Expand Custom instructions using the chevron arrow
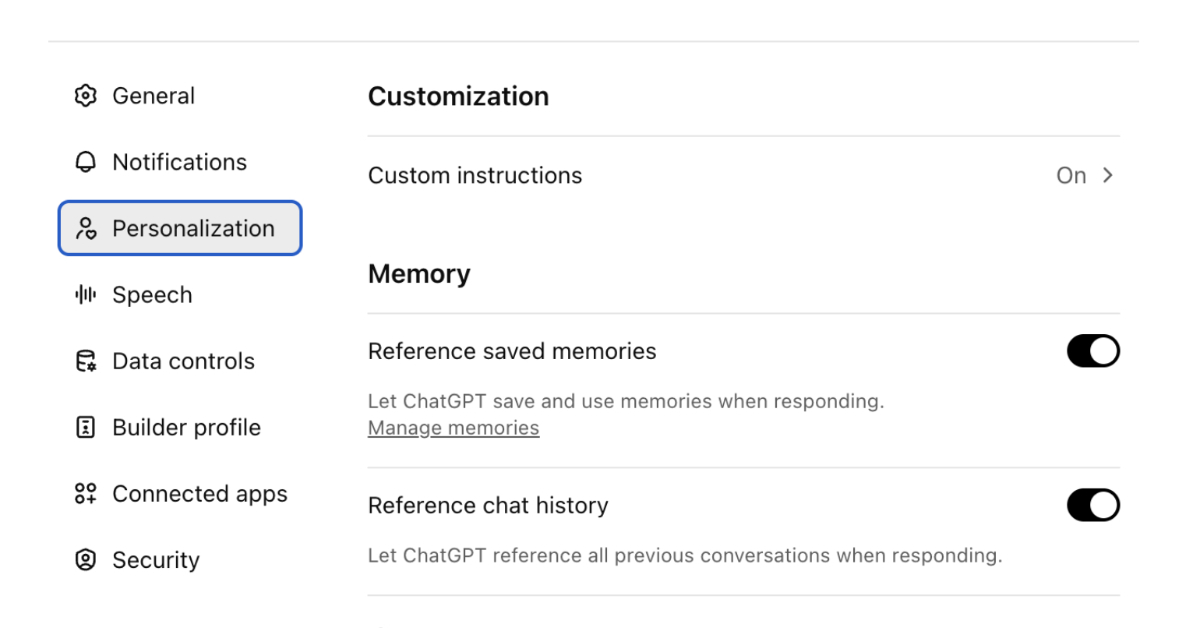1200x628 pixels. (x=1107, y=175)
